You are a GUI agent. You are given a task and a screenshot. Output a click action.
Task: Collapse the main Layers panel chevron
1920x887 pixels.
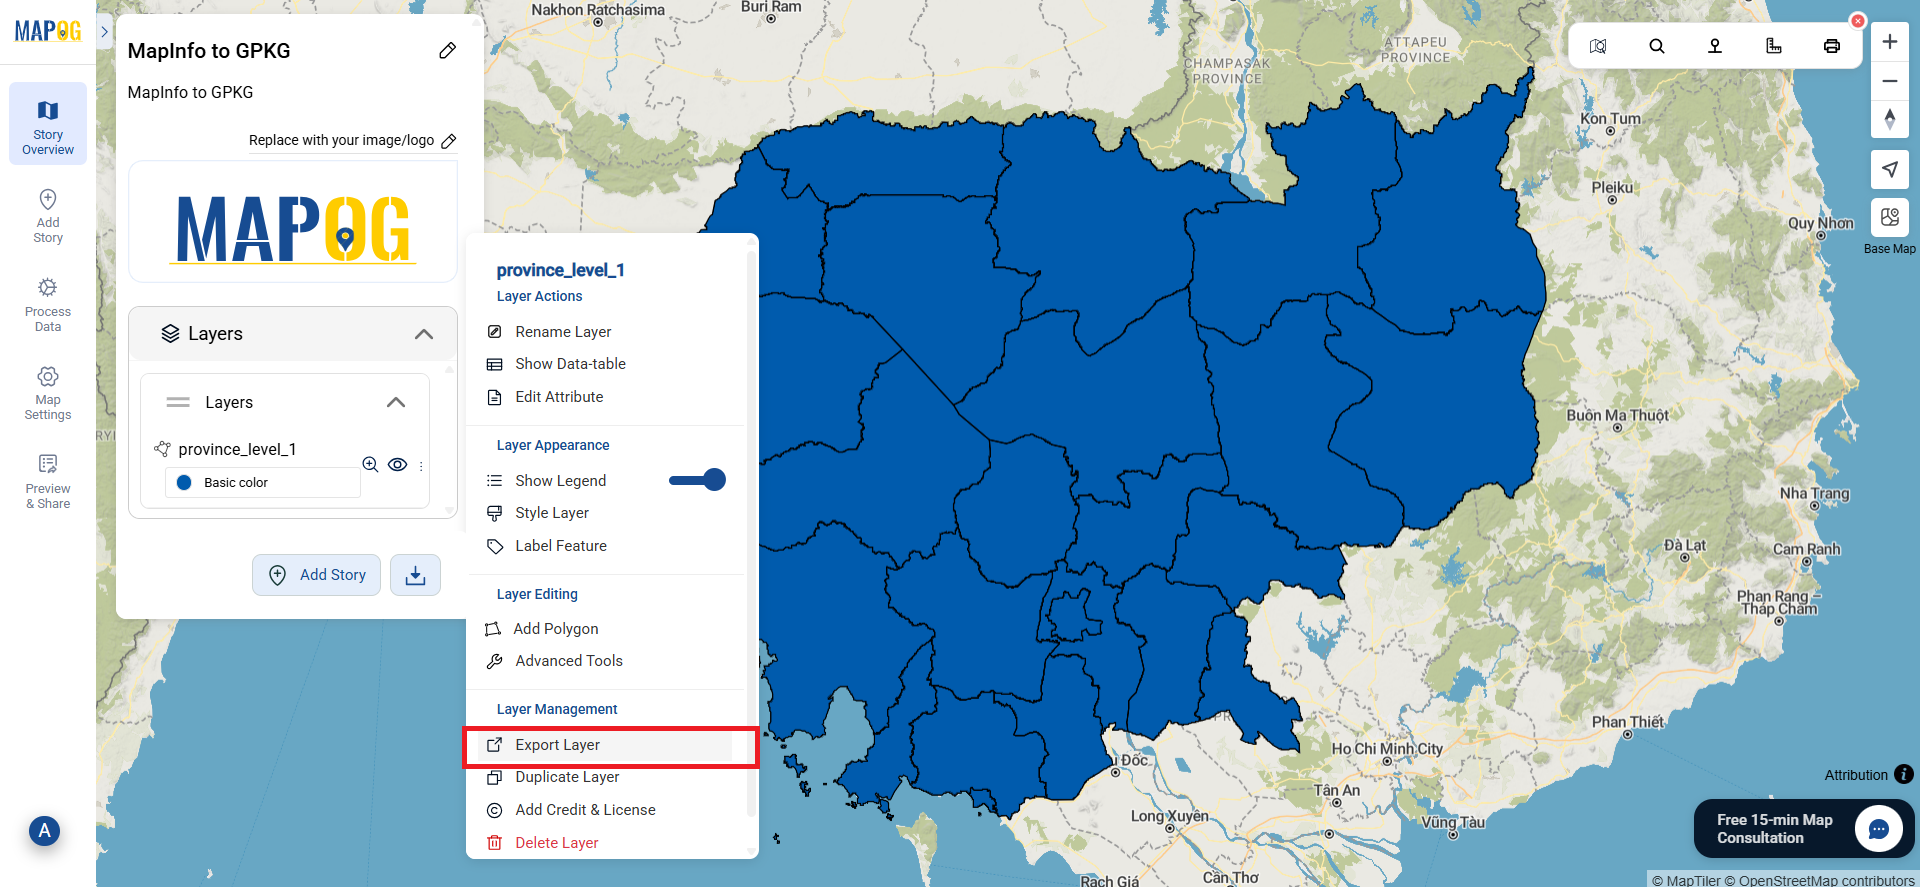[424, 334]
